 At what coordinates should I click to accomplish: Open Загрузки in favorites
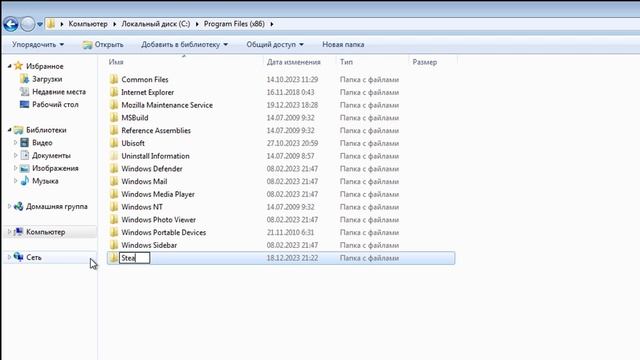point(47,79)
